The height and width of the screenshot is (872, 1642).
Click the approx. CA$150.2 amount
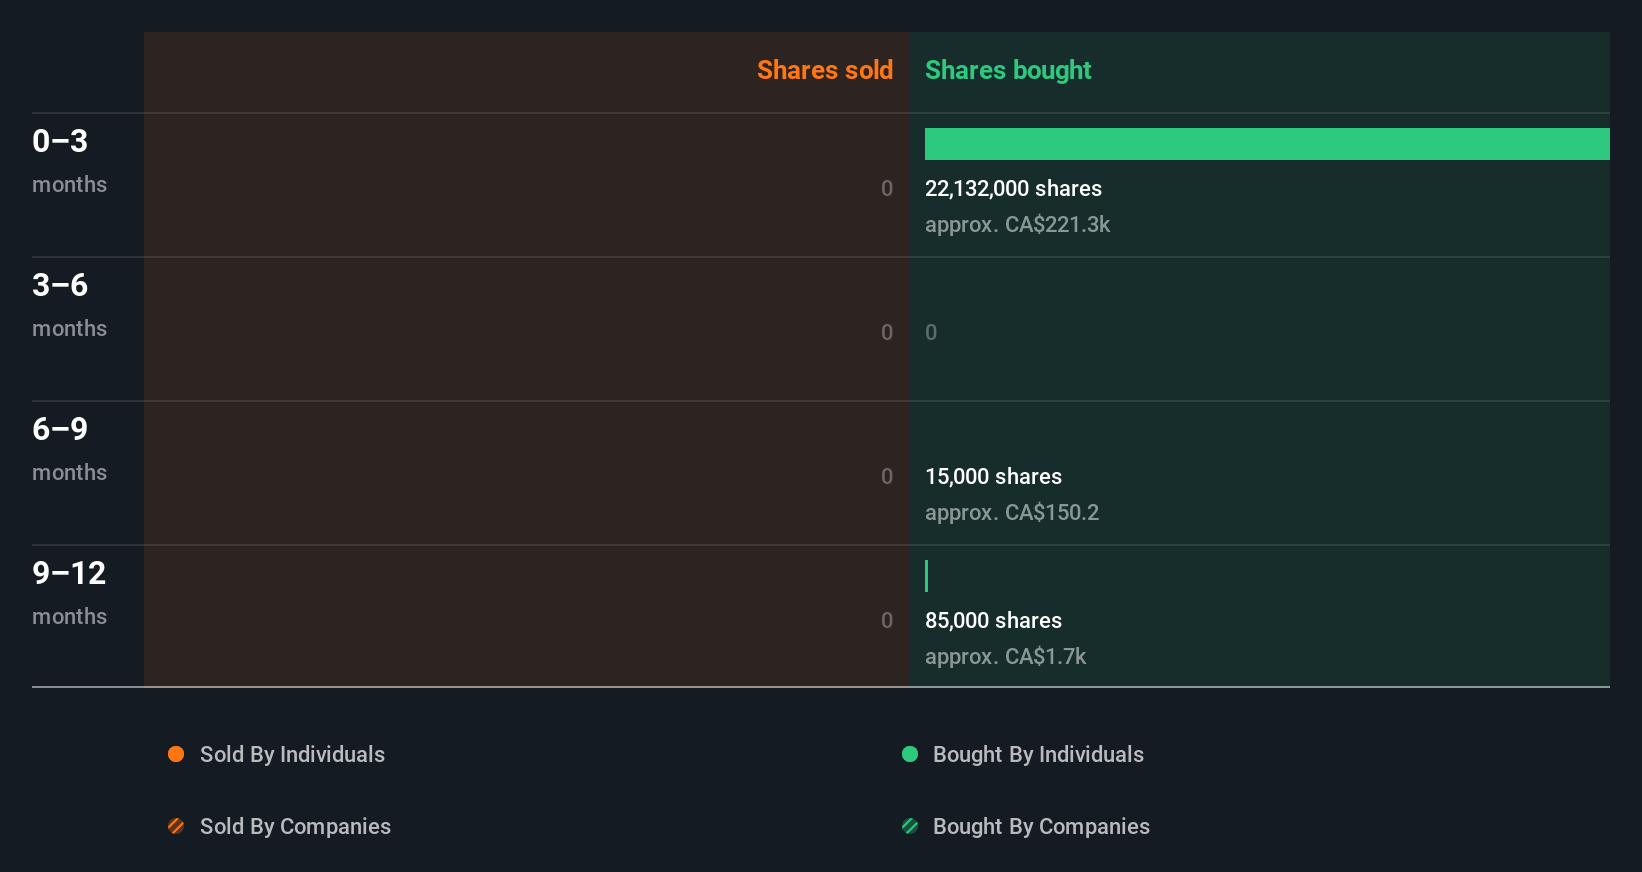1012,513
